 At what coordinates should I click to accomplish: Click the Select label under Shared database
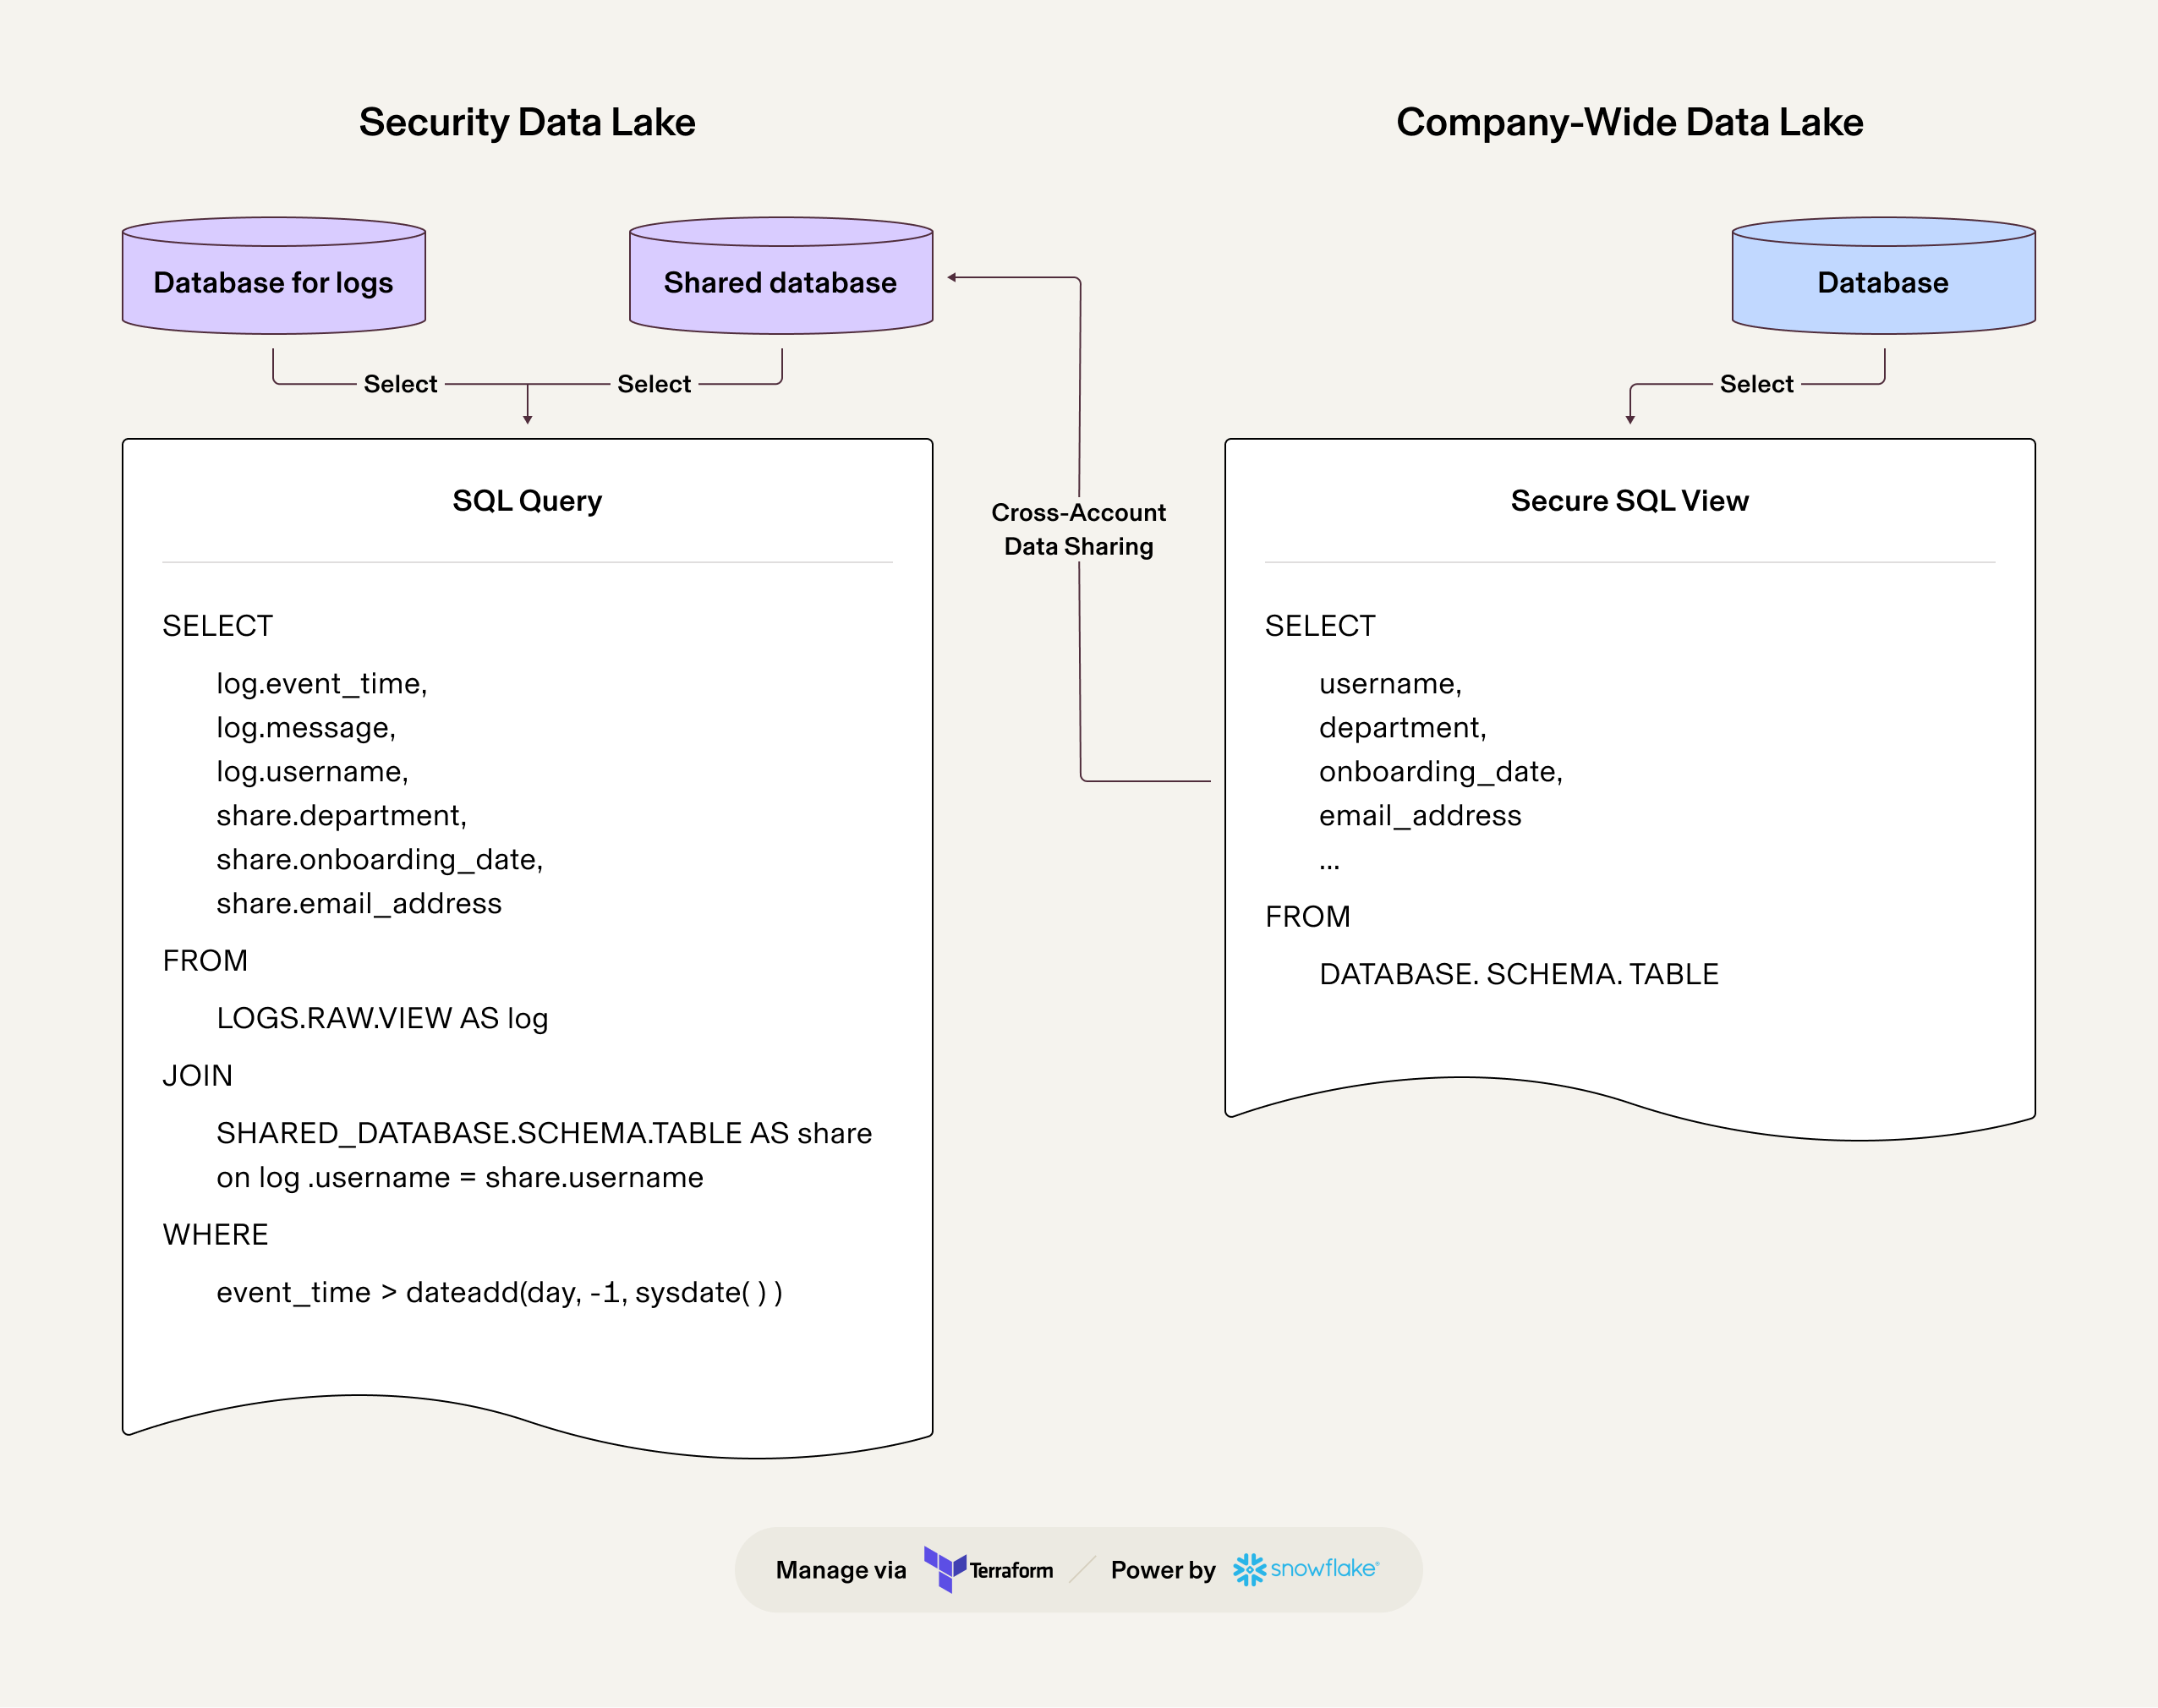pos(654,384)
